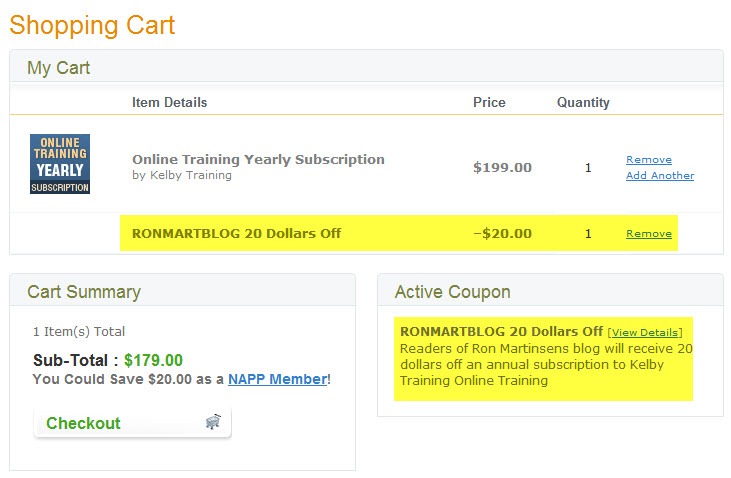Click the $199.00 price value
Image resolution: width=731 pixels, height=478 pixels.
502,167
